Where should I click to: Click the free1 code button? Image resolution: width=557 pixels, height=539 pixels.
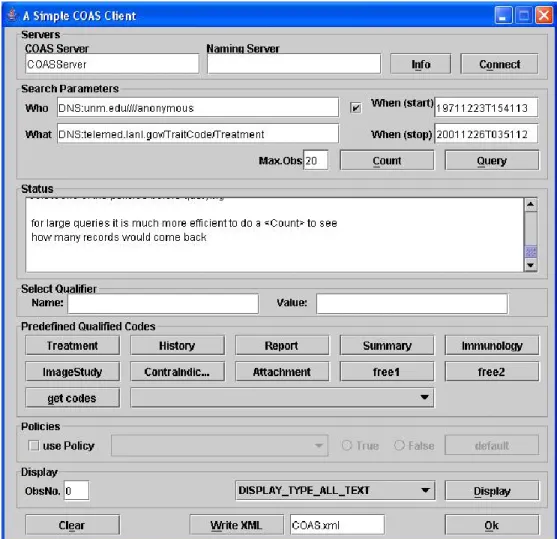click(387, 372)
